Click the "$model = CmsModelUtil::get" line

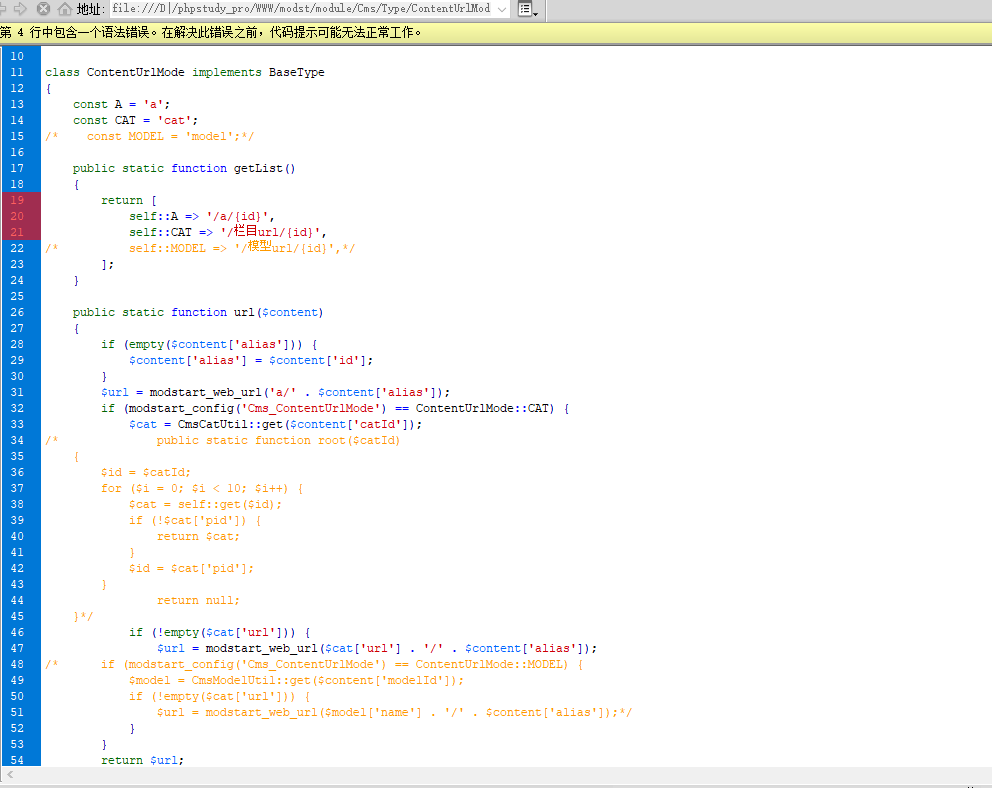click(x=296, y=680)
